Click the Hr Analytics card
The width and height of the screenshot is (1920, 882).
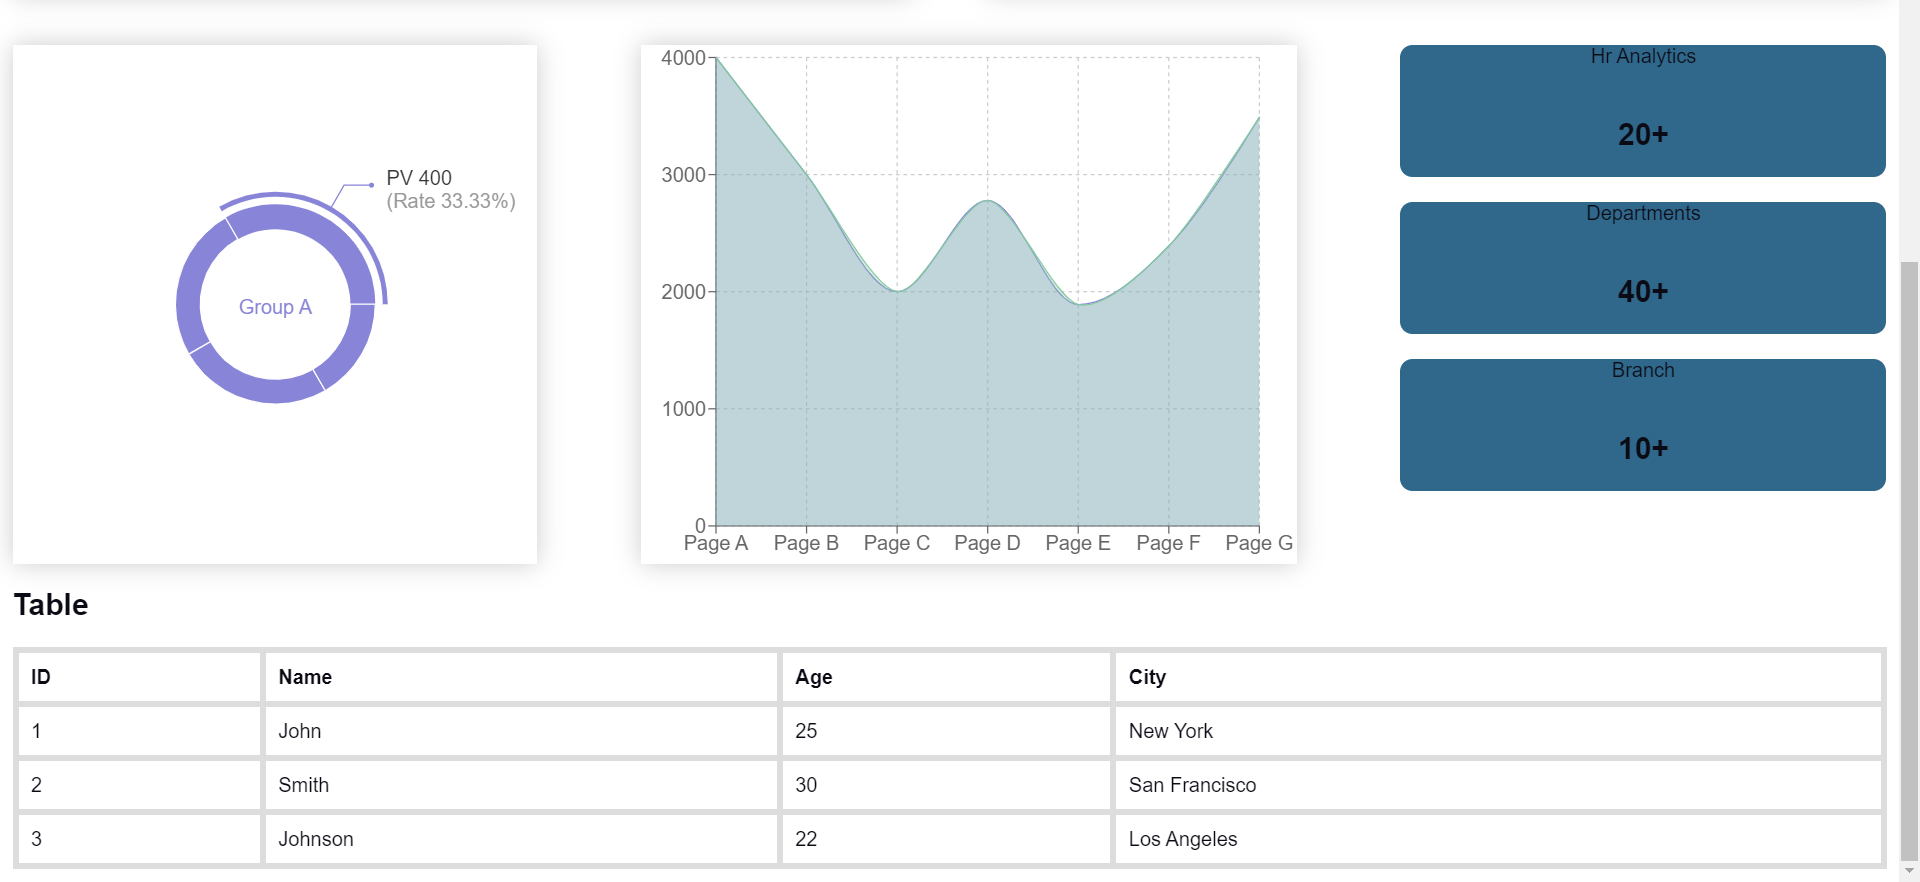coord(1642,111)
